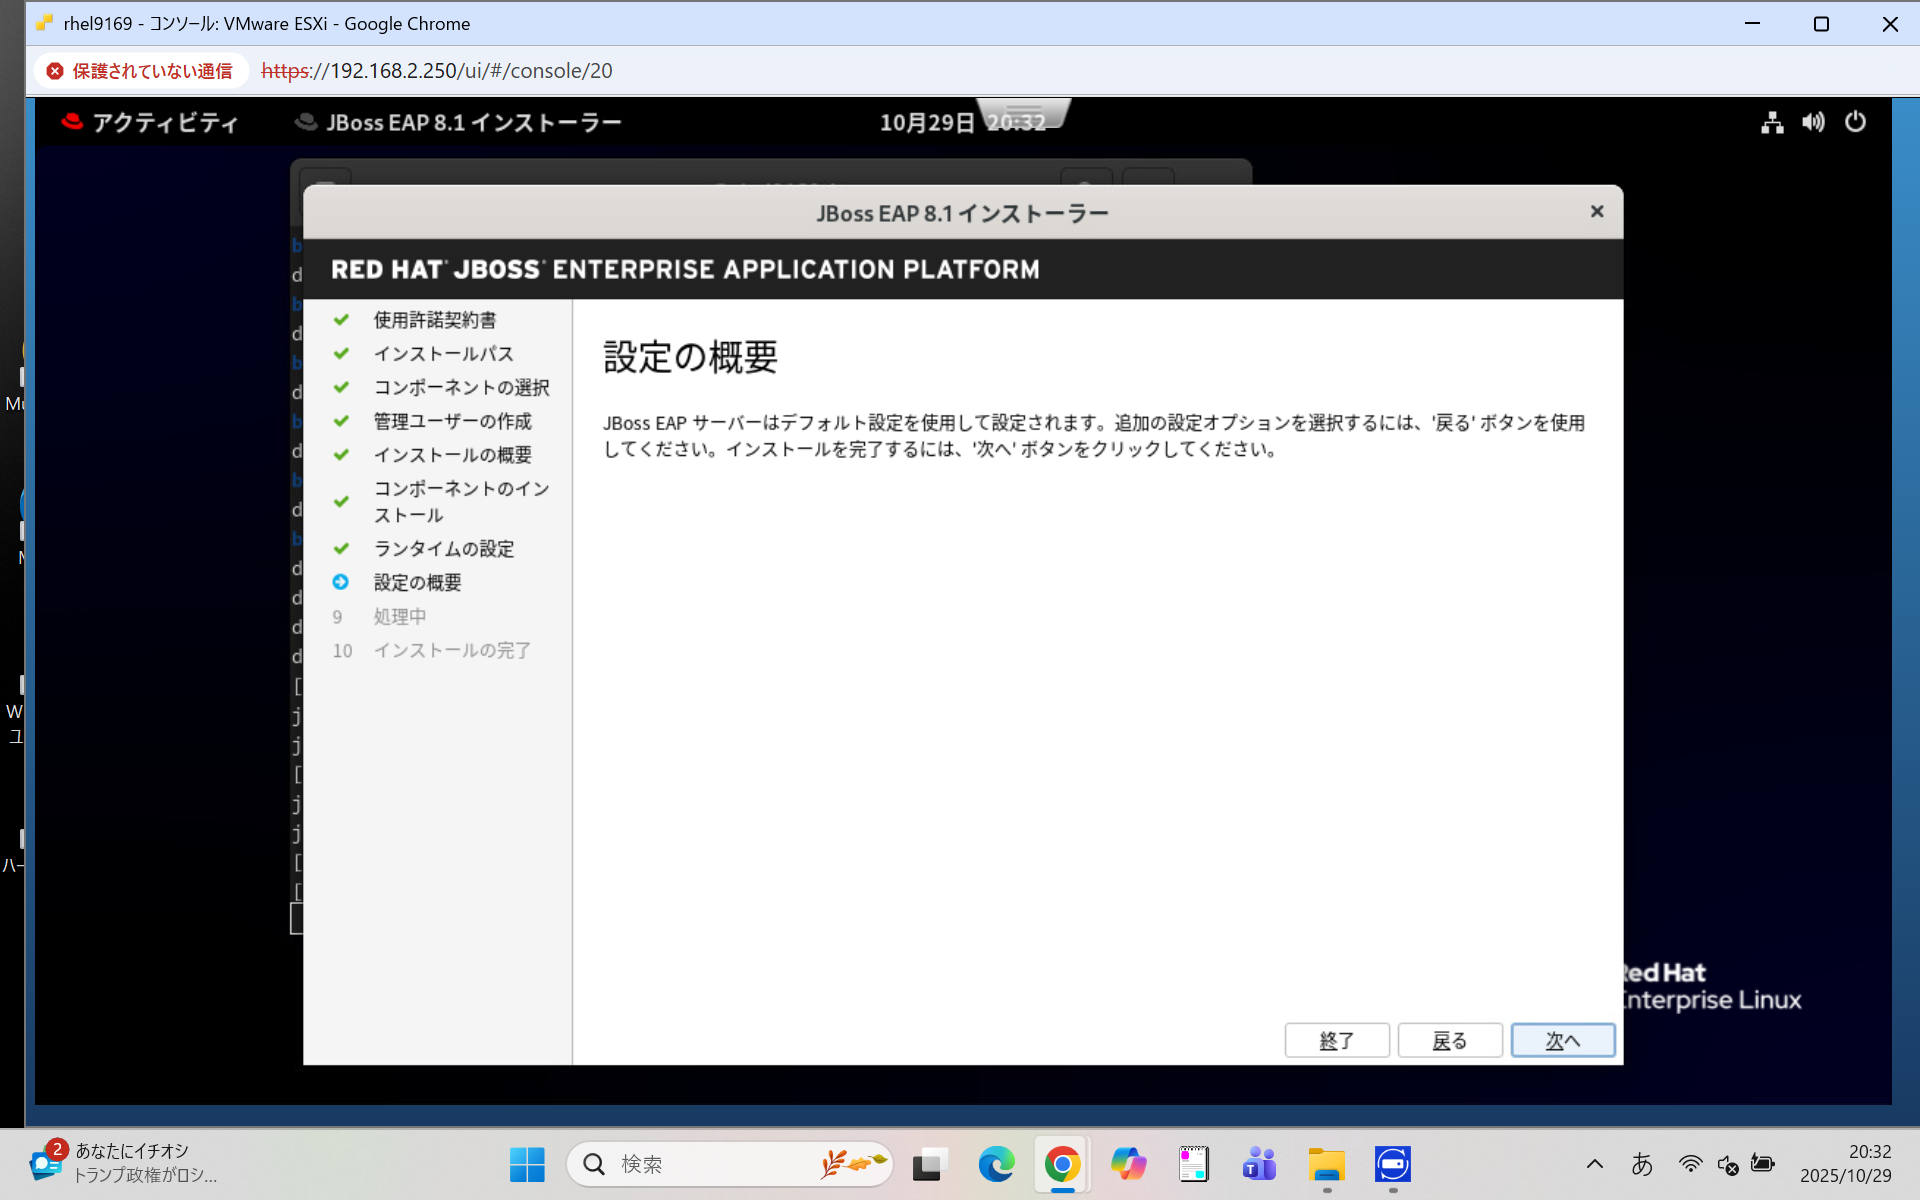Select アクティビティ in the GNOME top bar

tap(150, 121)
